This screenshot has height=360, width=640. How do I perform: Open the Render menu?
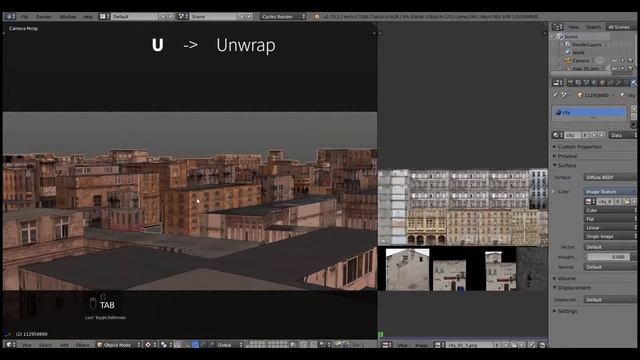click(44, 17)
